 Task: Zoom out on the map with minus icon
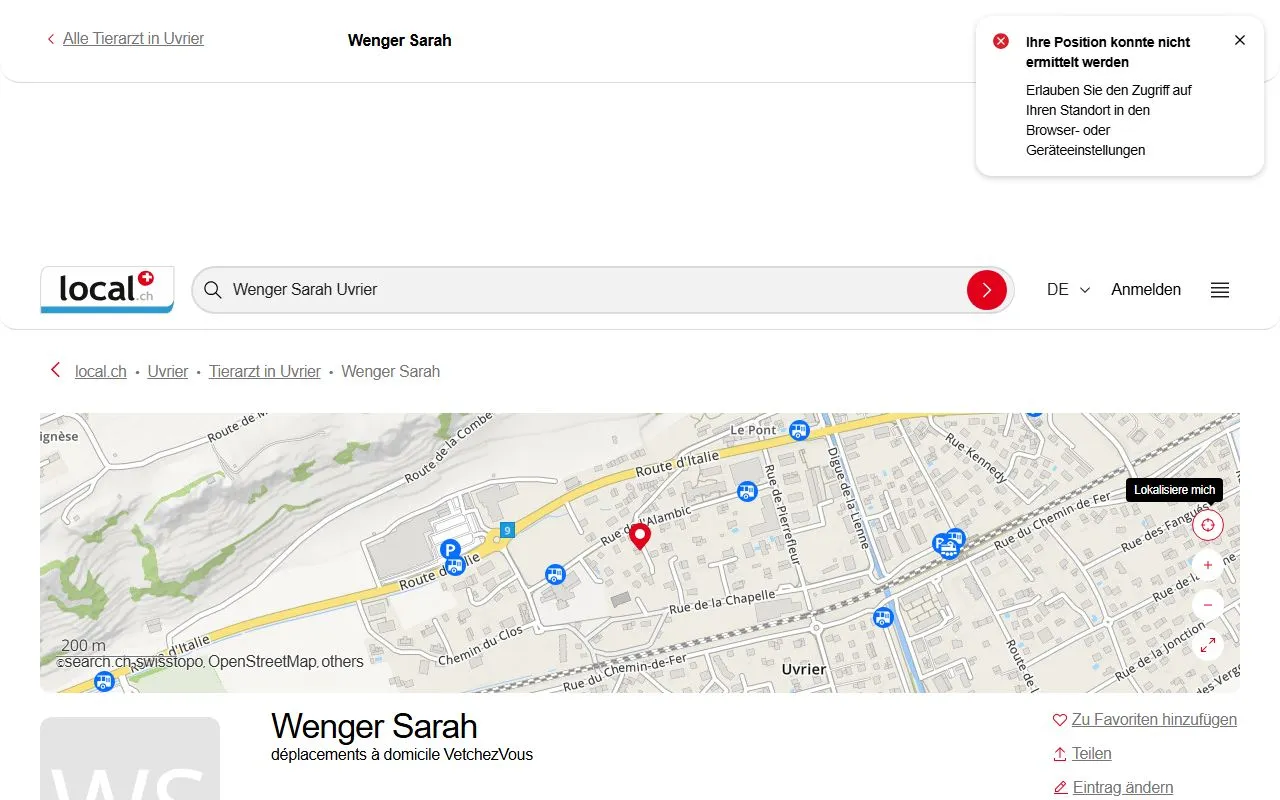[1207, 604]
